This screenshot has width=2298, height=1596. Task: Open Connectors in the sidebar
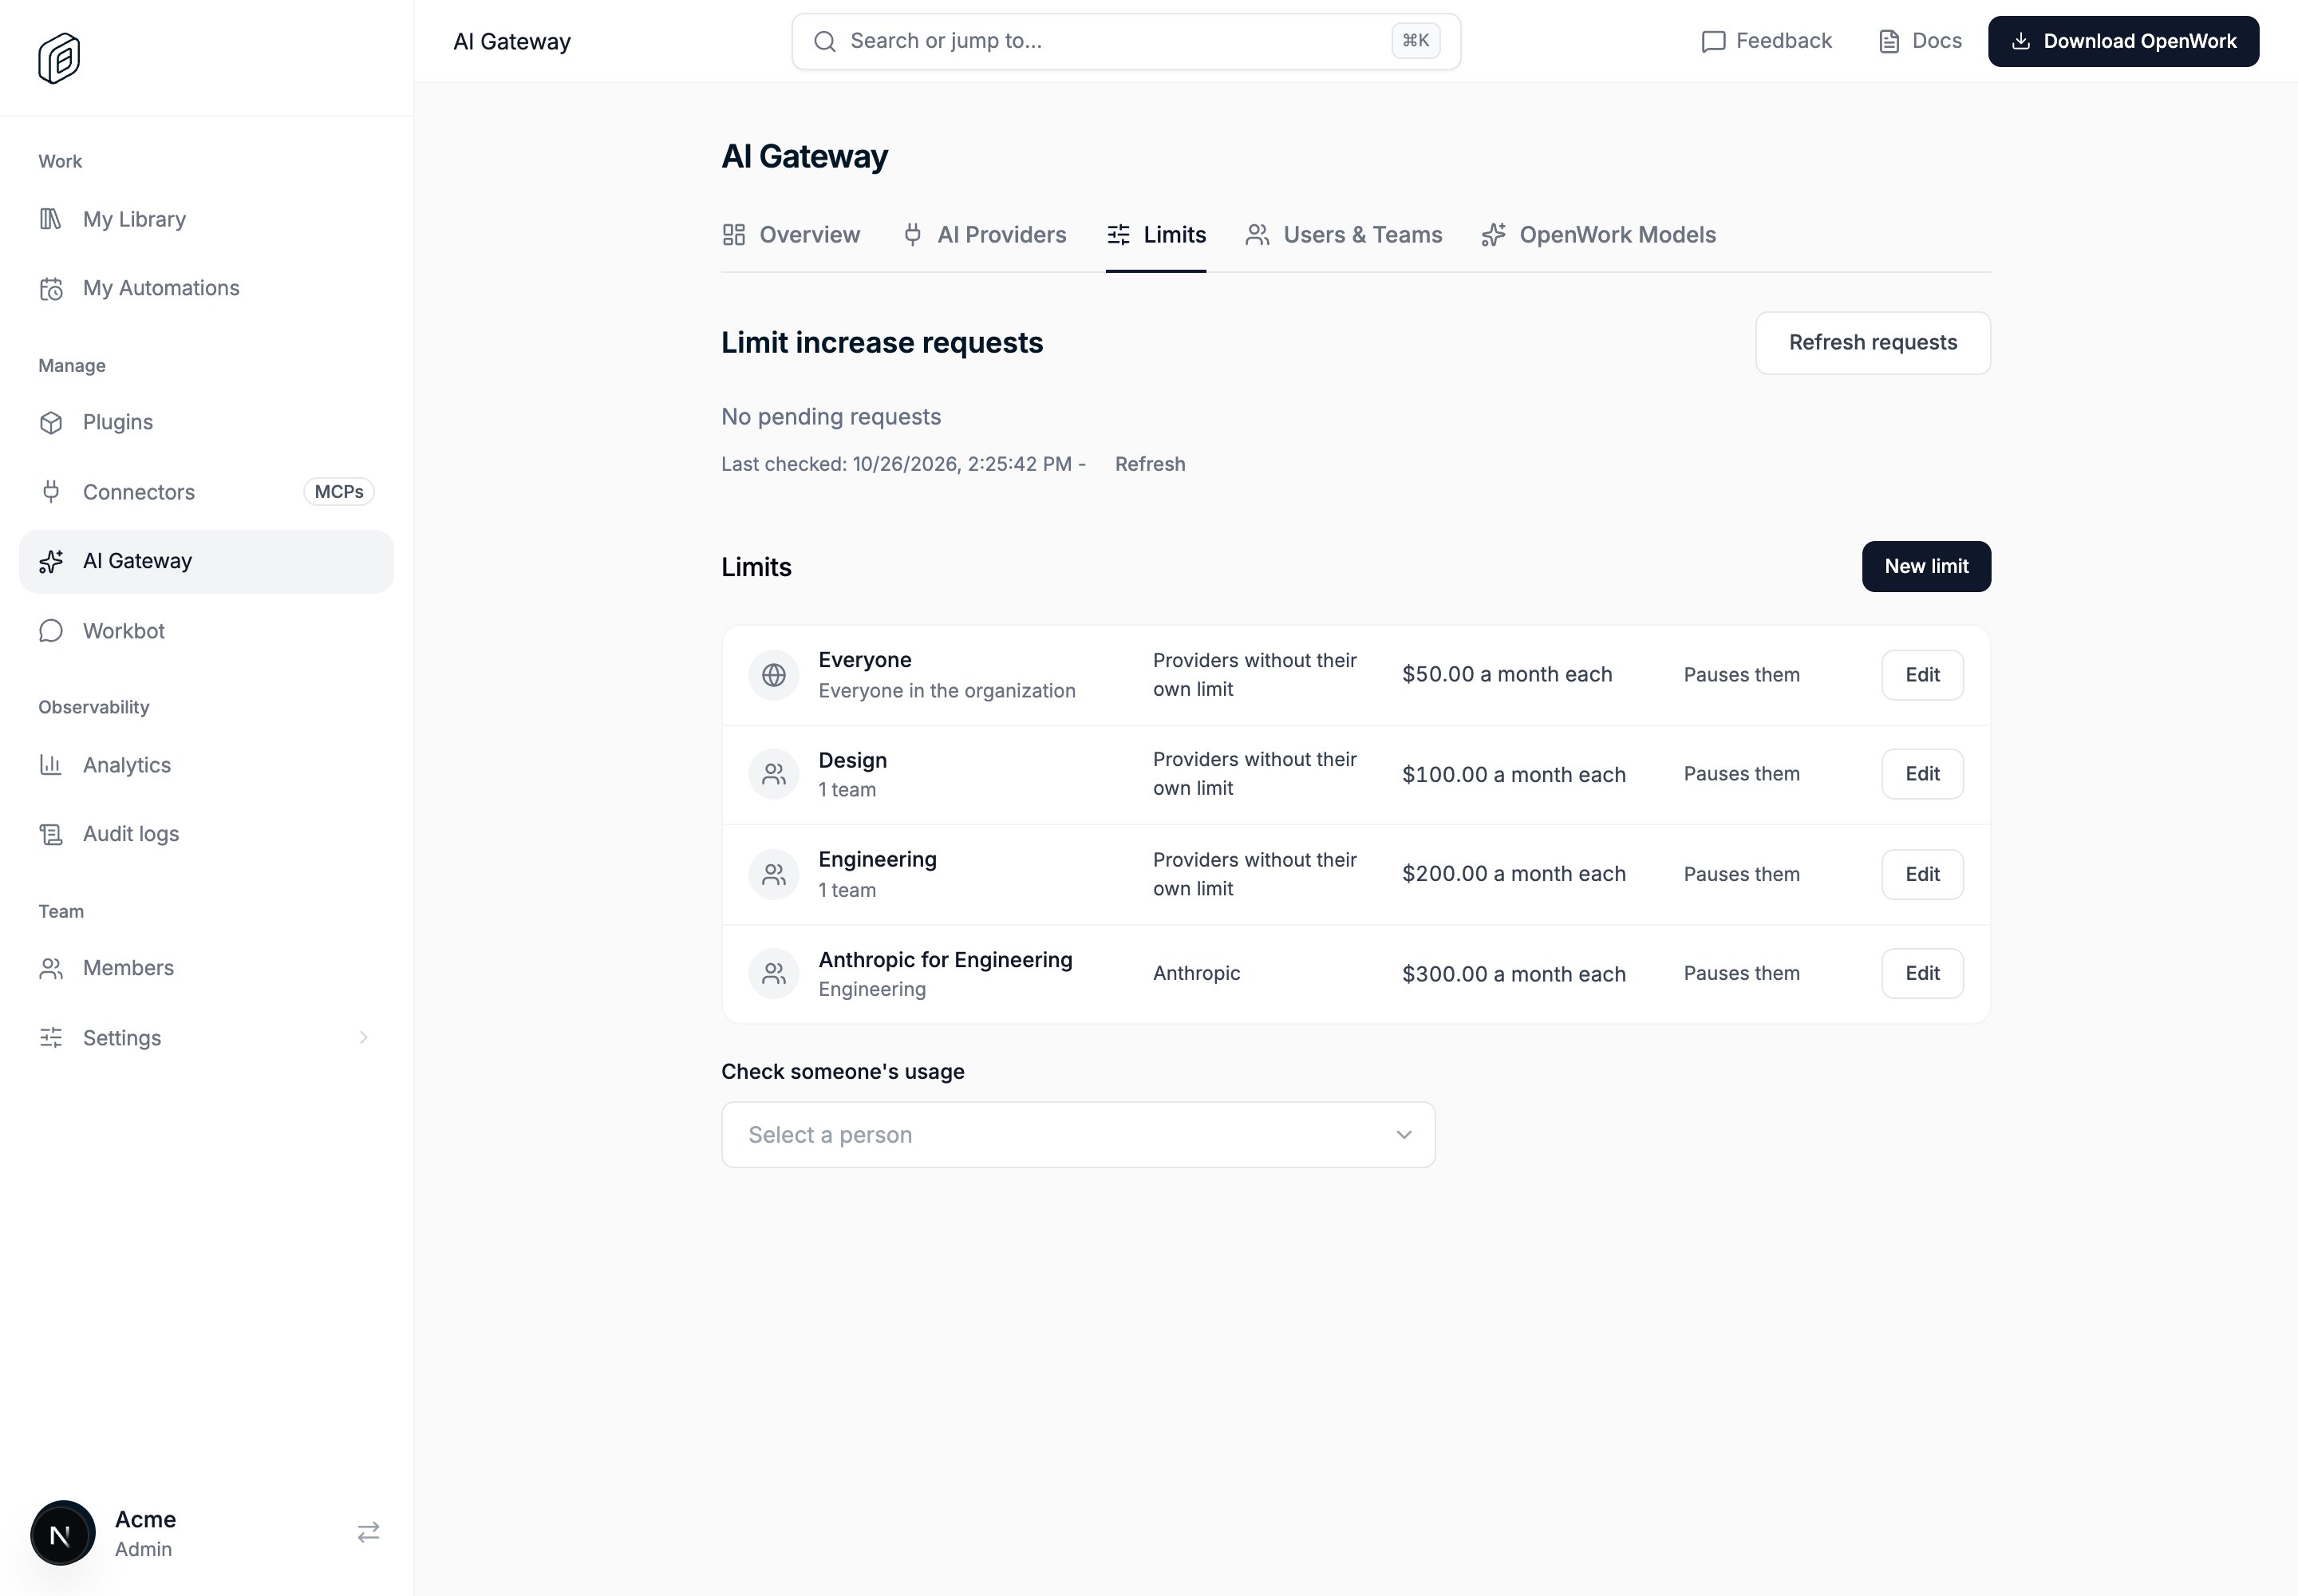click(x=206, y=492)
